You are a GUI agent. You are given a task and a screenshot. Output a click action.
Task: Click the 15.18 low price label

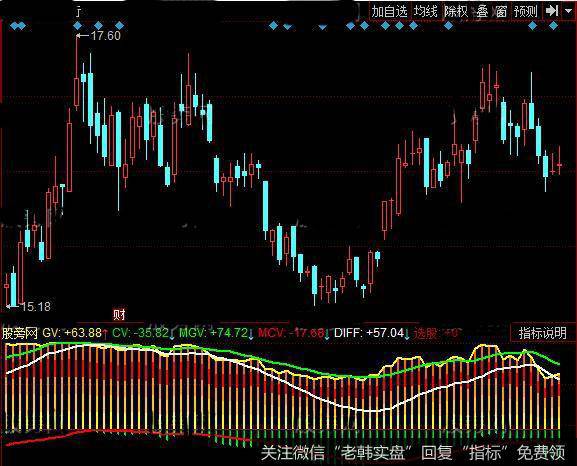[35, 306]
